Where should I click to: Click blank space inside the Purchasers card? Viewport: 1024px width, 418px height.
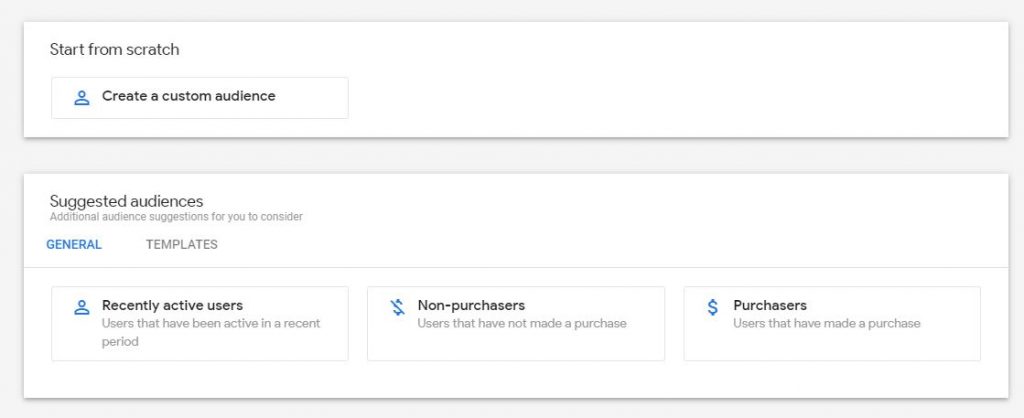pos(900,345)
